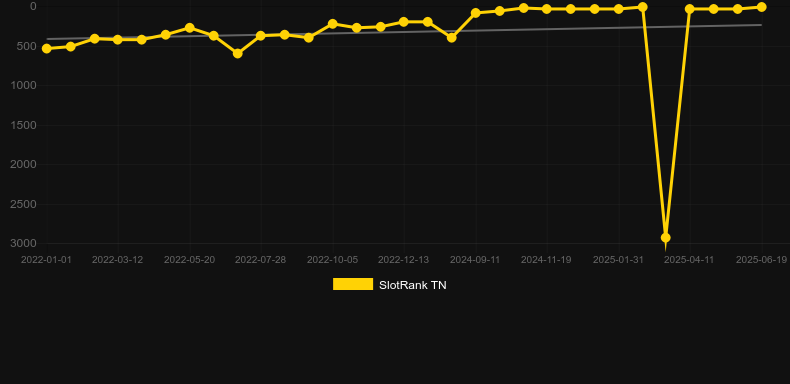Click the data point above 2022-10-05
This screenshot has height=384, width=790.
click(x=333, y=24)
